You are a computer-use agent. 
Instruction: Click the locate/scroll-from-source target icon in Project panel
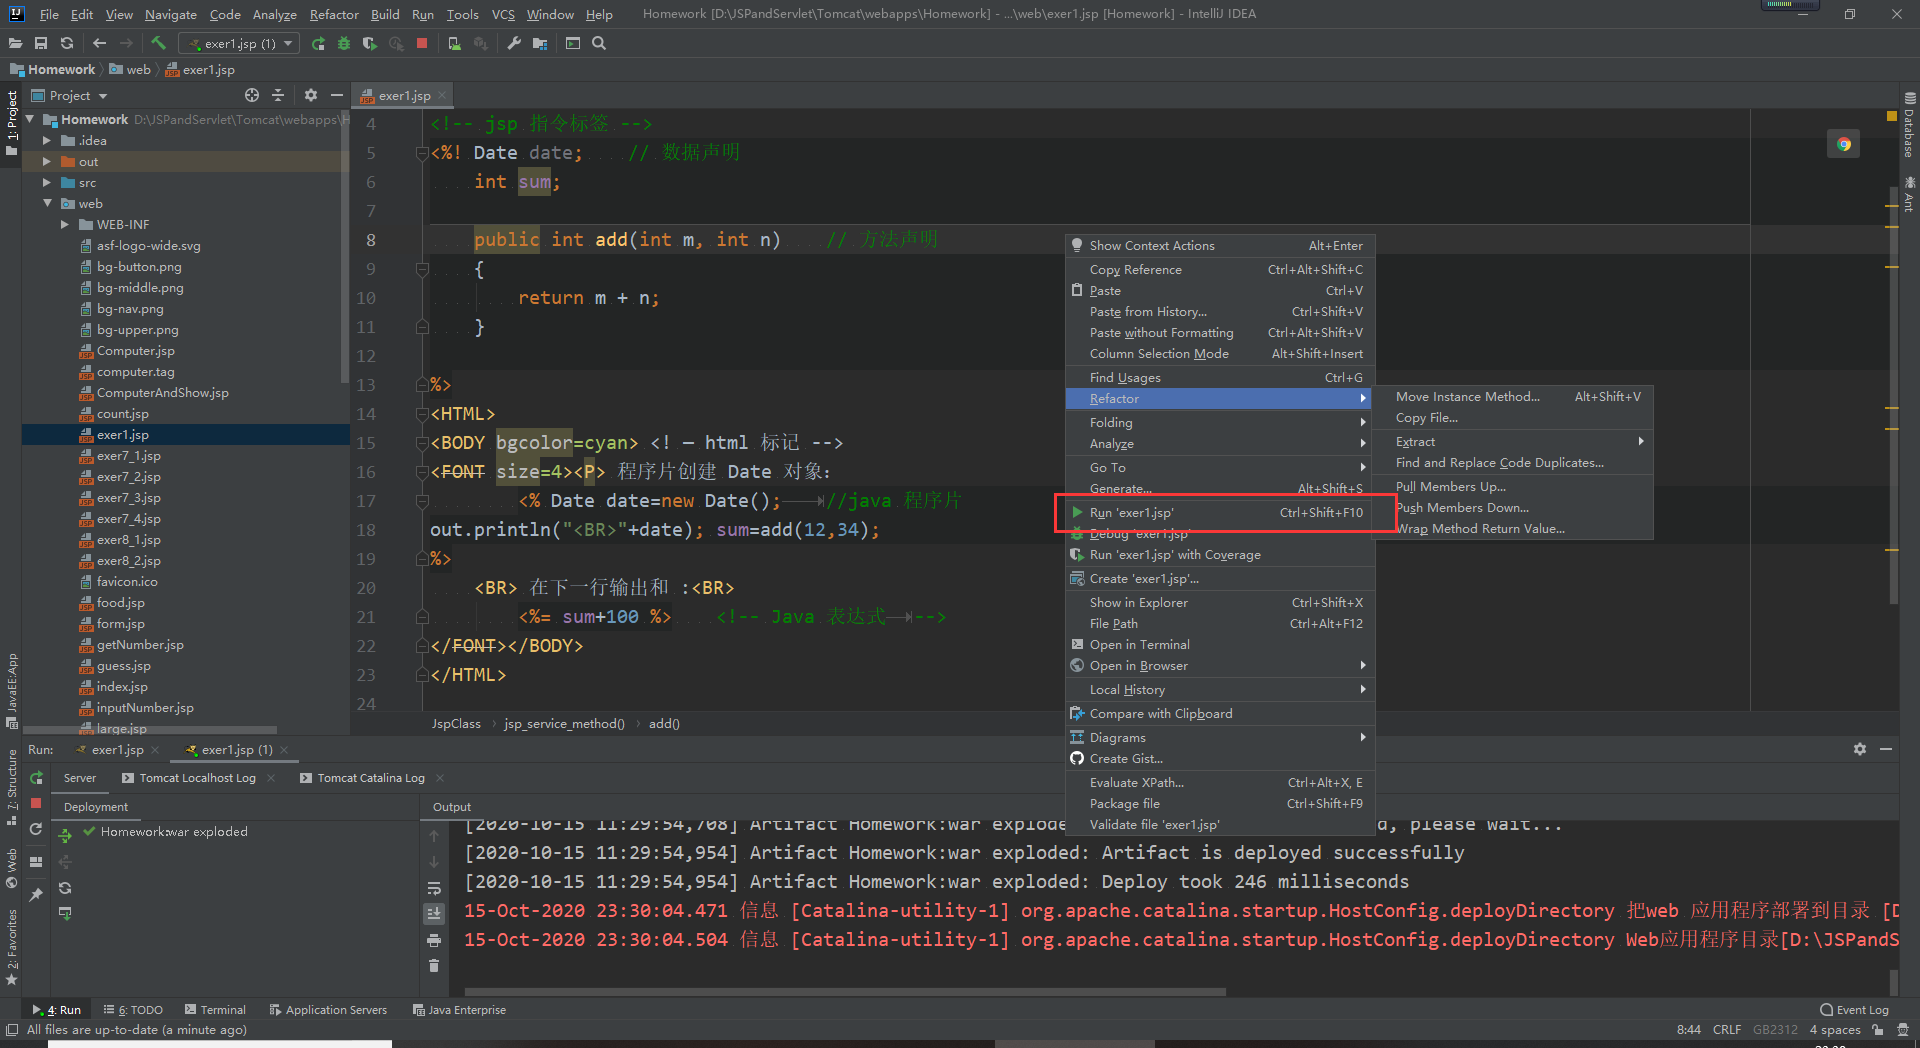click(x=252, y=95)
